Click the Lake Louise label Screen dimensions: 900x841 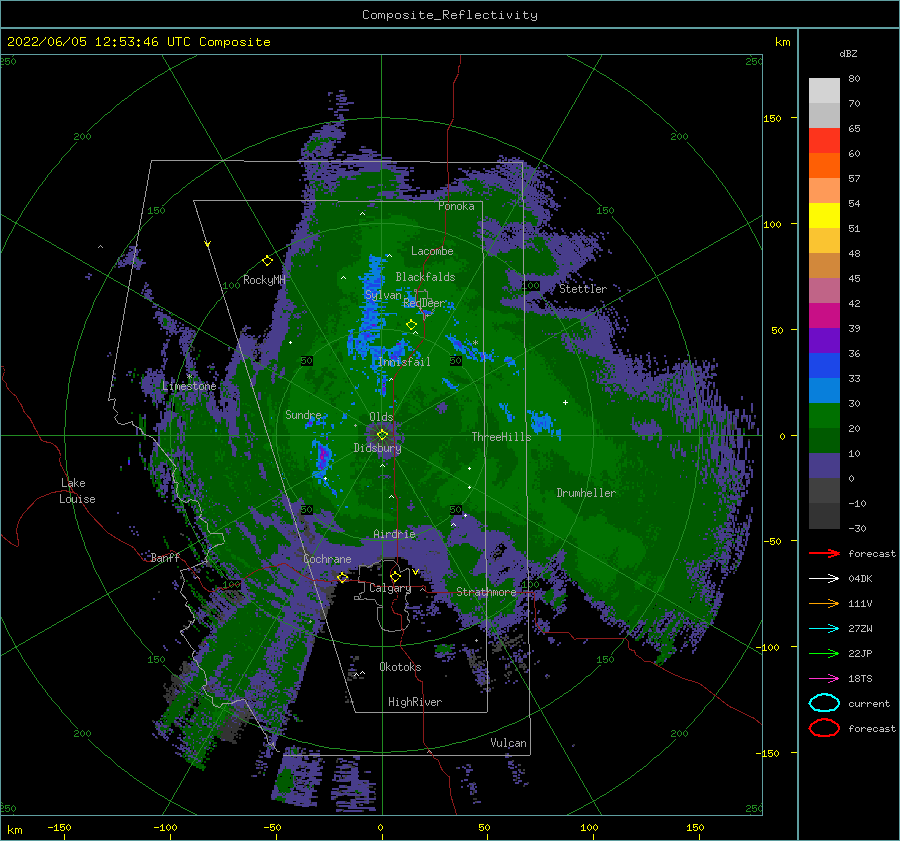coord(78,491)
